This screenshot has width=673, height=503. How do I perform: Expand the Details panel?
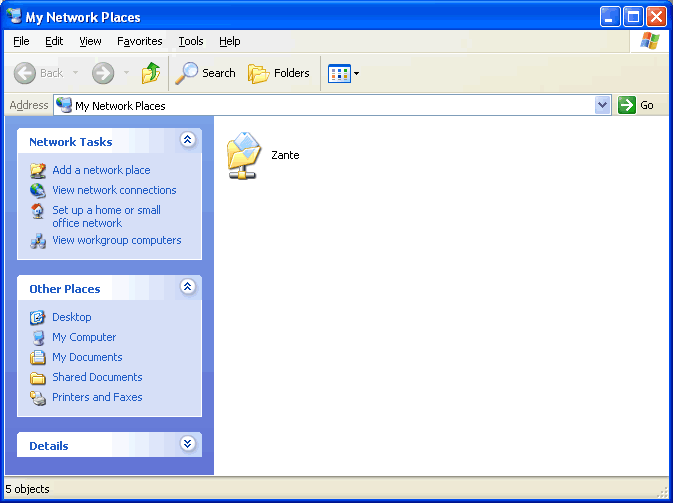[x=187, y=445]
